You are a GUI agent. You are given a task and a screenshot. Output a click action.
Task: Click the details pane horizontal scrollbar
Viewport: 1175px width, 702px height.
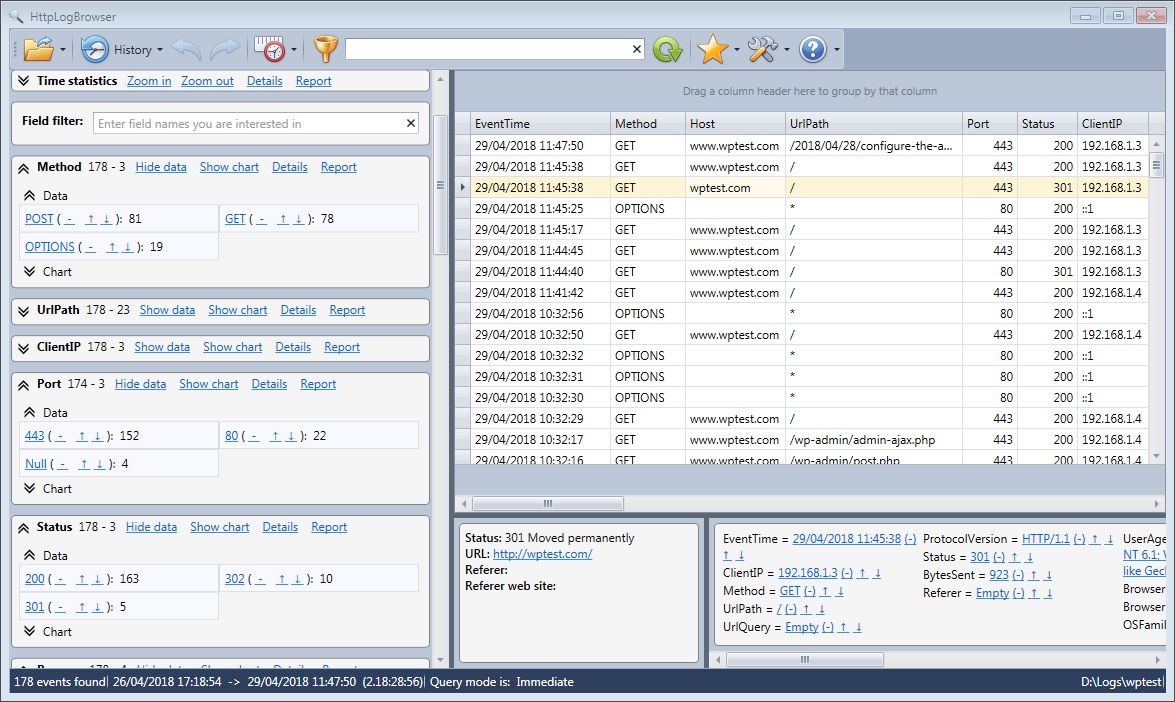coord(805,659)
